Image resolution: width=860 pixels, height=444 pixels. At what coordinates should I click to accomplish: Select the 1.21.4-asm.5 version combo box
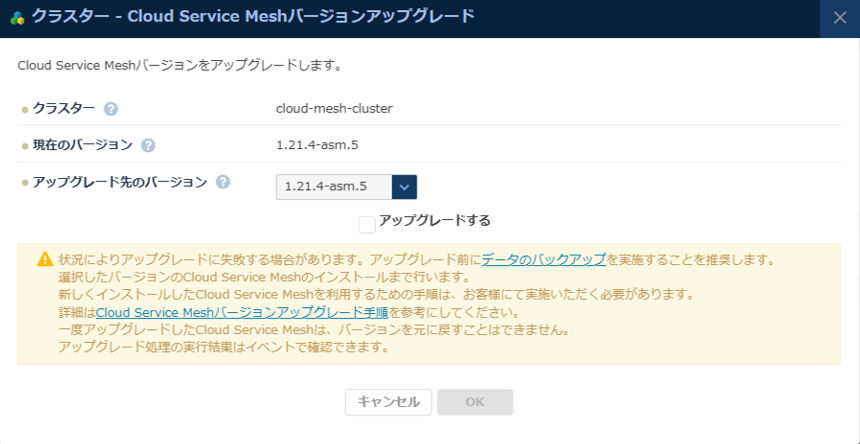346,187
